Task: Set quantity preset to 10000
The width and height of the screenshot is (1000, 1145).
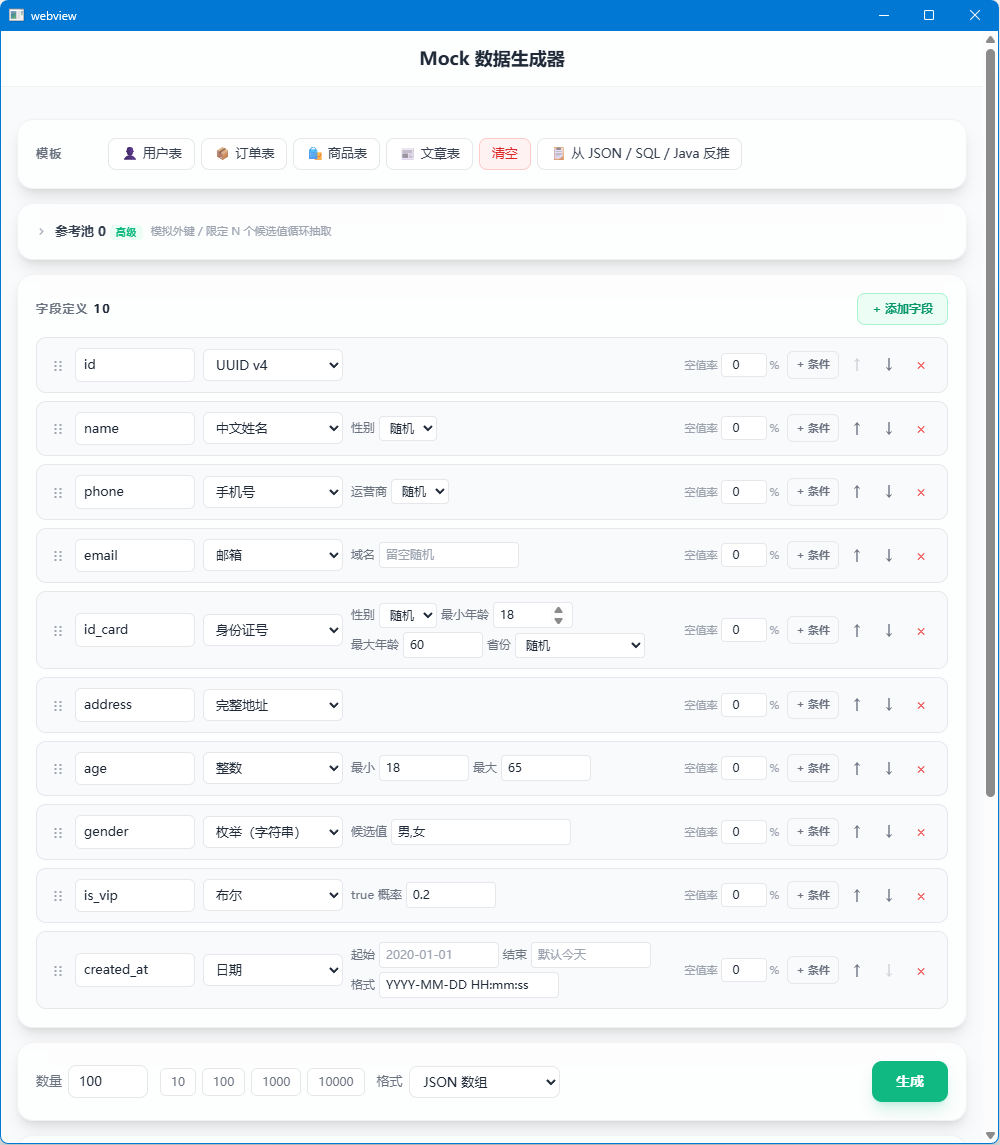Action: coord(336,1082)
